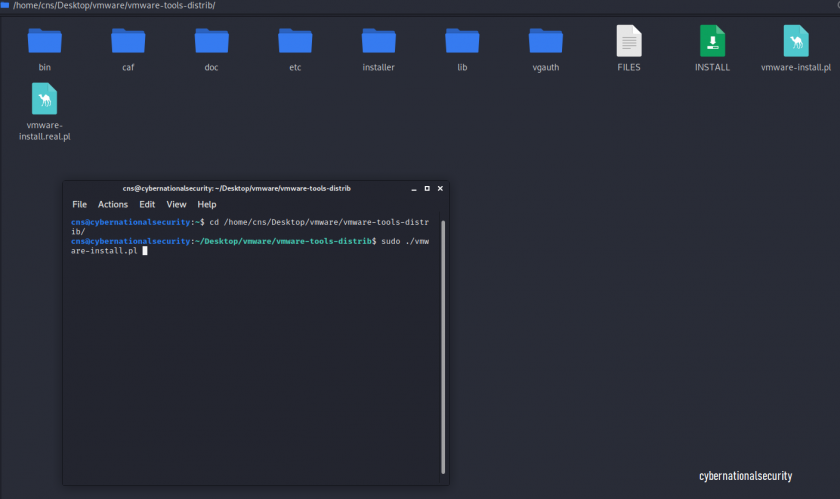Open the terminal View menu
The height and width of the screenshot is (499, 840).
point(176,204)
